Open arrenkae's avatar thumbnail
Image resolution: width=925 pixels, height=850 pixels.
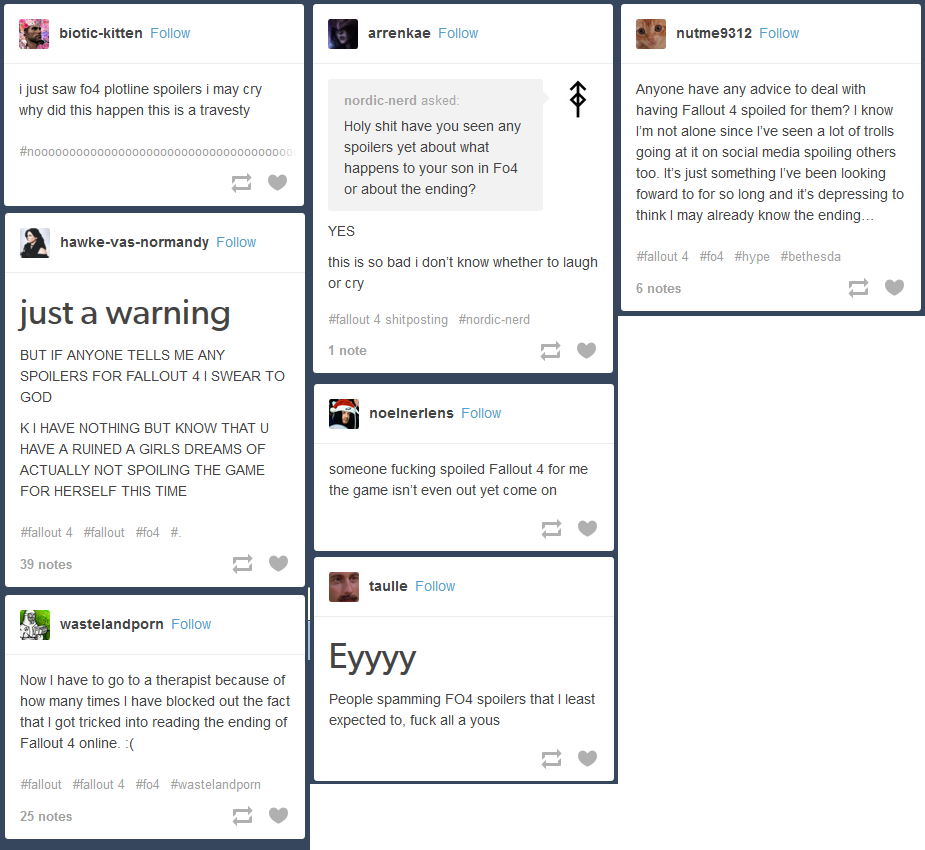coord(343,34)
